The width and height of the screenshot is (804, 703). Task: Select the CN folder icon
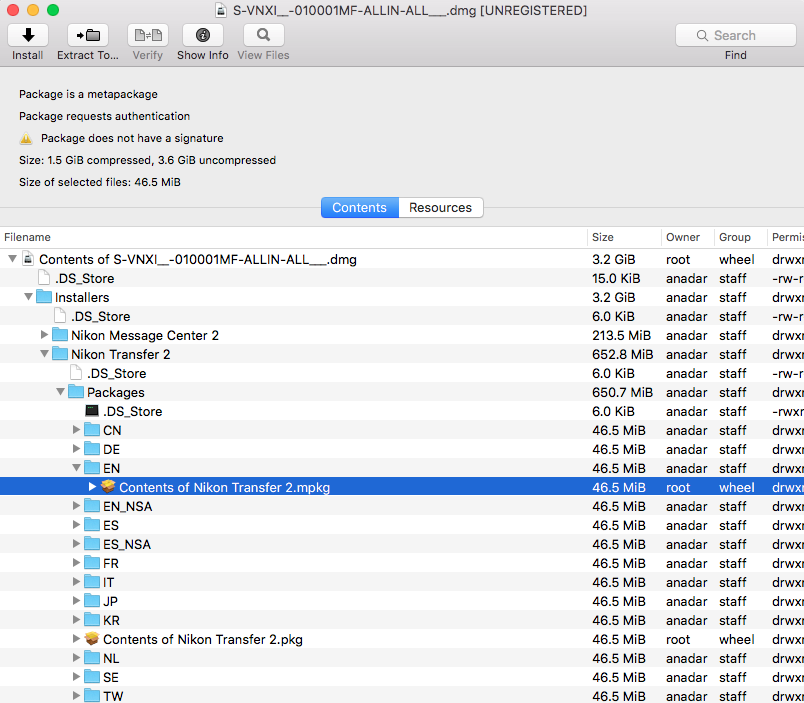tap(92, 430)
